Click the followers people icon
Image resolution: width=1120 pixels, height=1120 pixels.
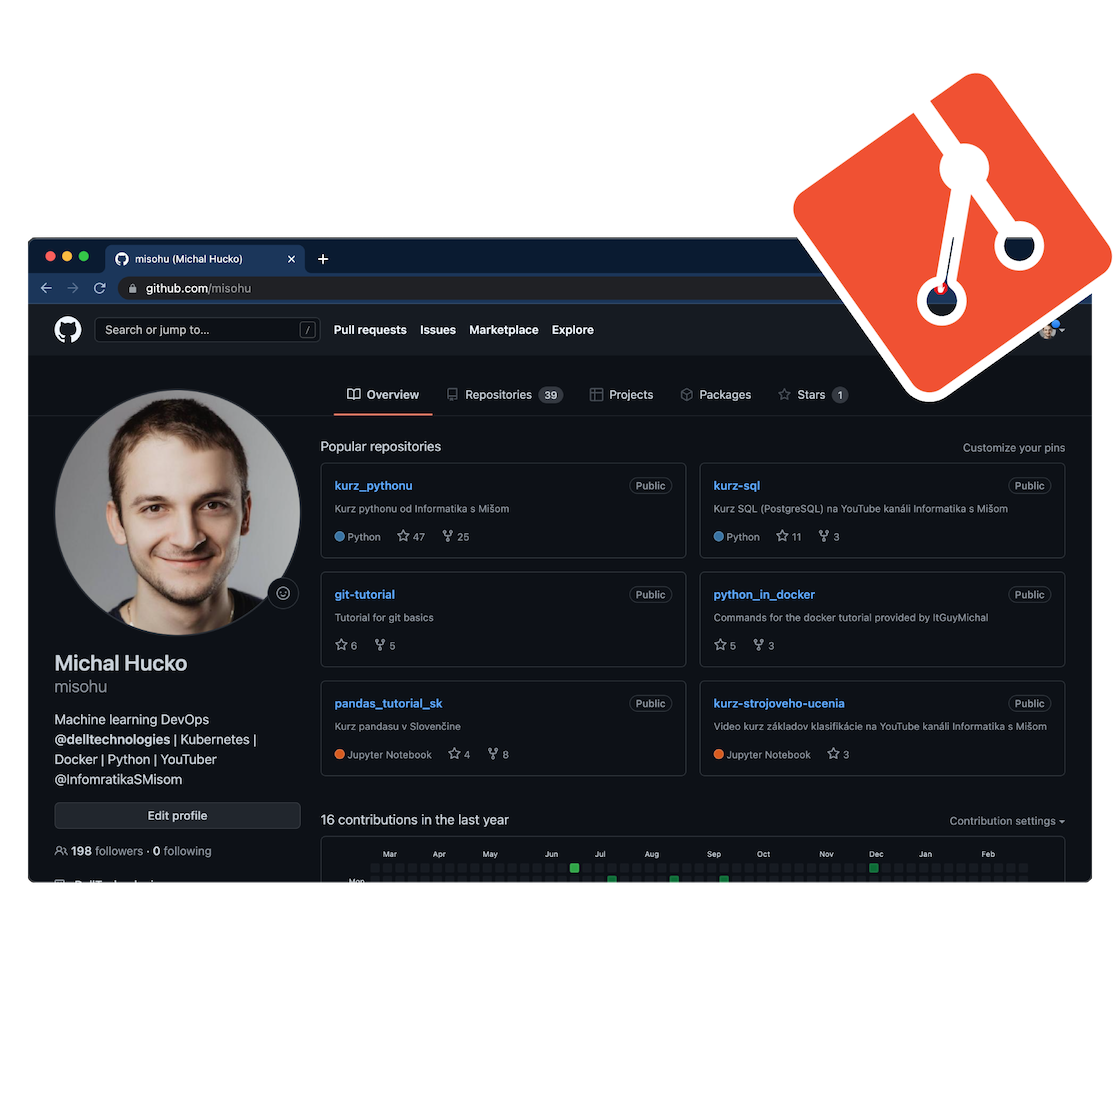tap(61, 851)
